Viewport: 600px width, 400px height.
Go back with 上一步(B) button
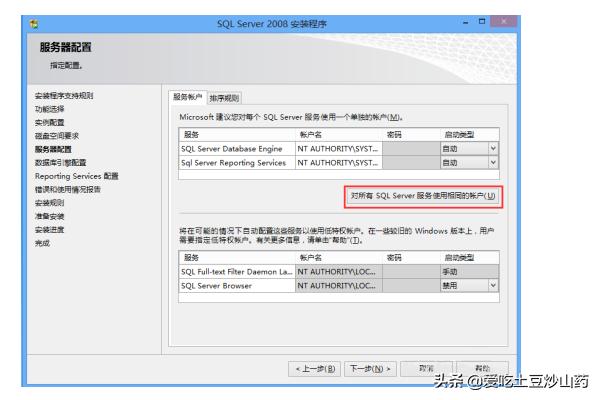coord(315,369)
